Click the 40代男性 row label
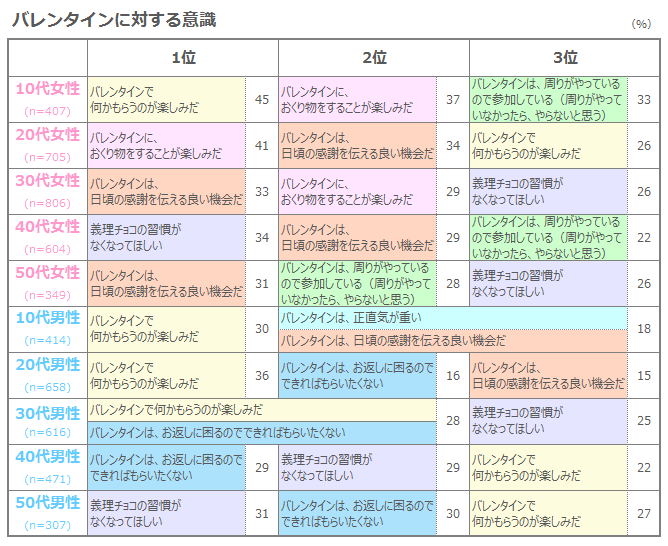Viewport: 668px width, 546px height. [x=48, y=457]
